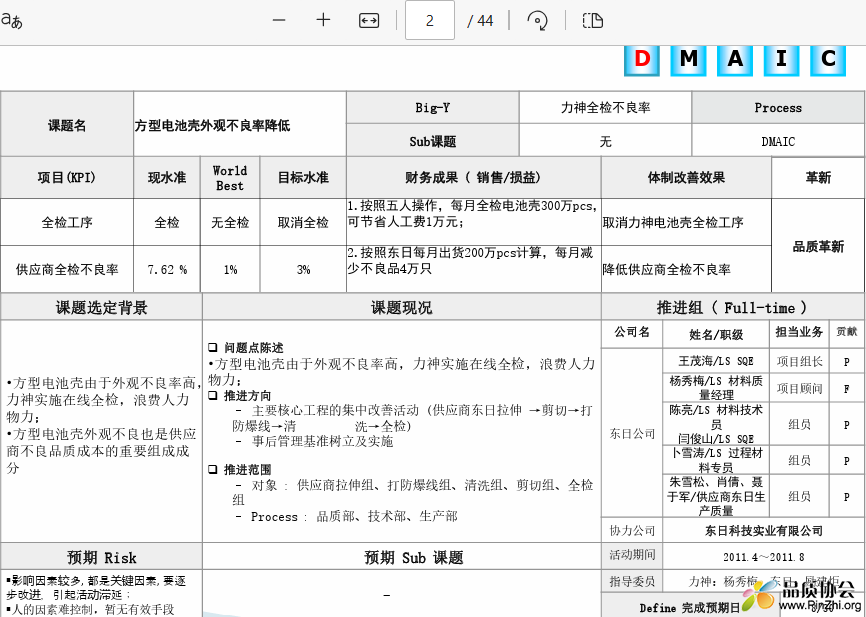This screenshot has height=617, width=866.
Task: Click the '无全检' cell
Action: (x=230, y=223)
